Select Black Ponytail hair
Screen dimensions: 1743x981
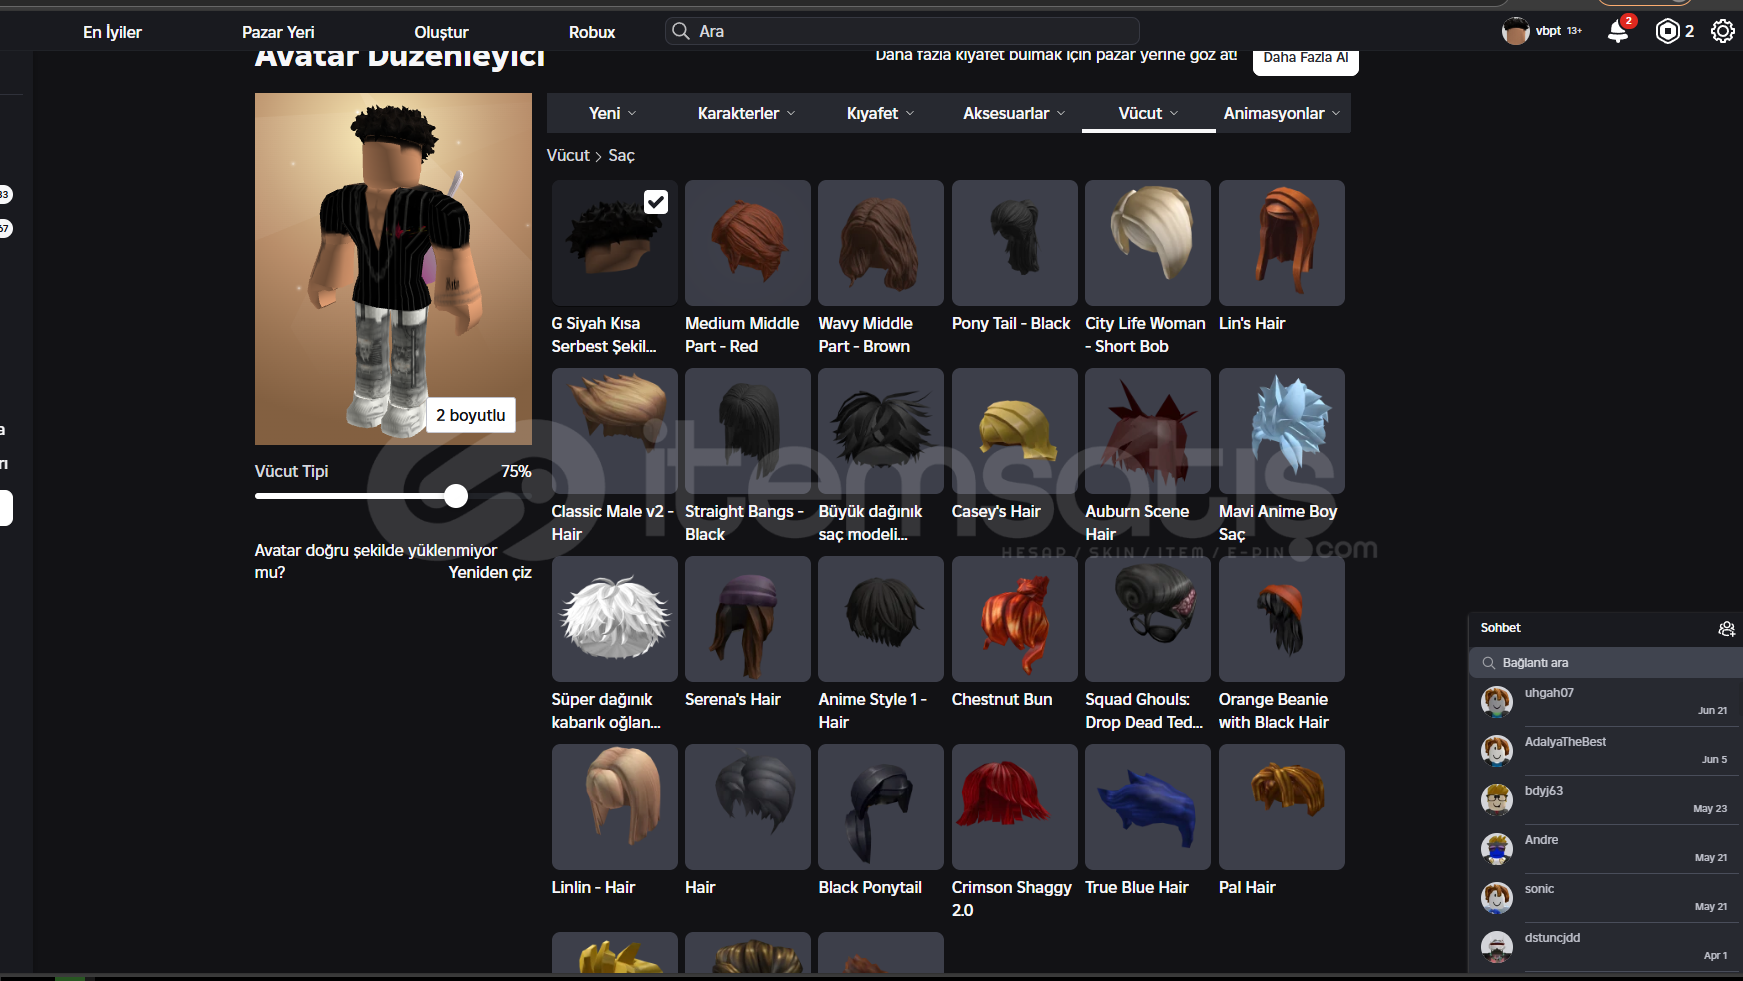(881, 807)
